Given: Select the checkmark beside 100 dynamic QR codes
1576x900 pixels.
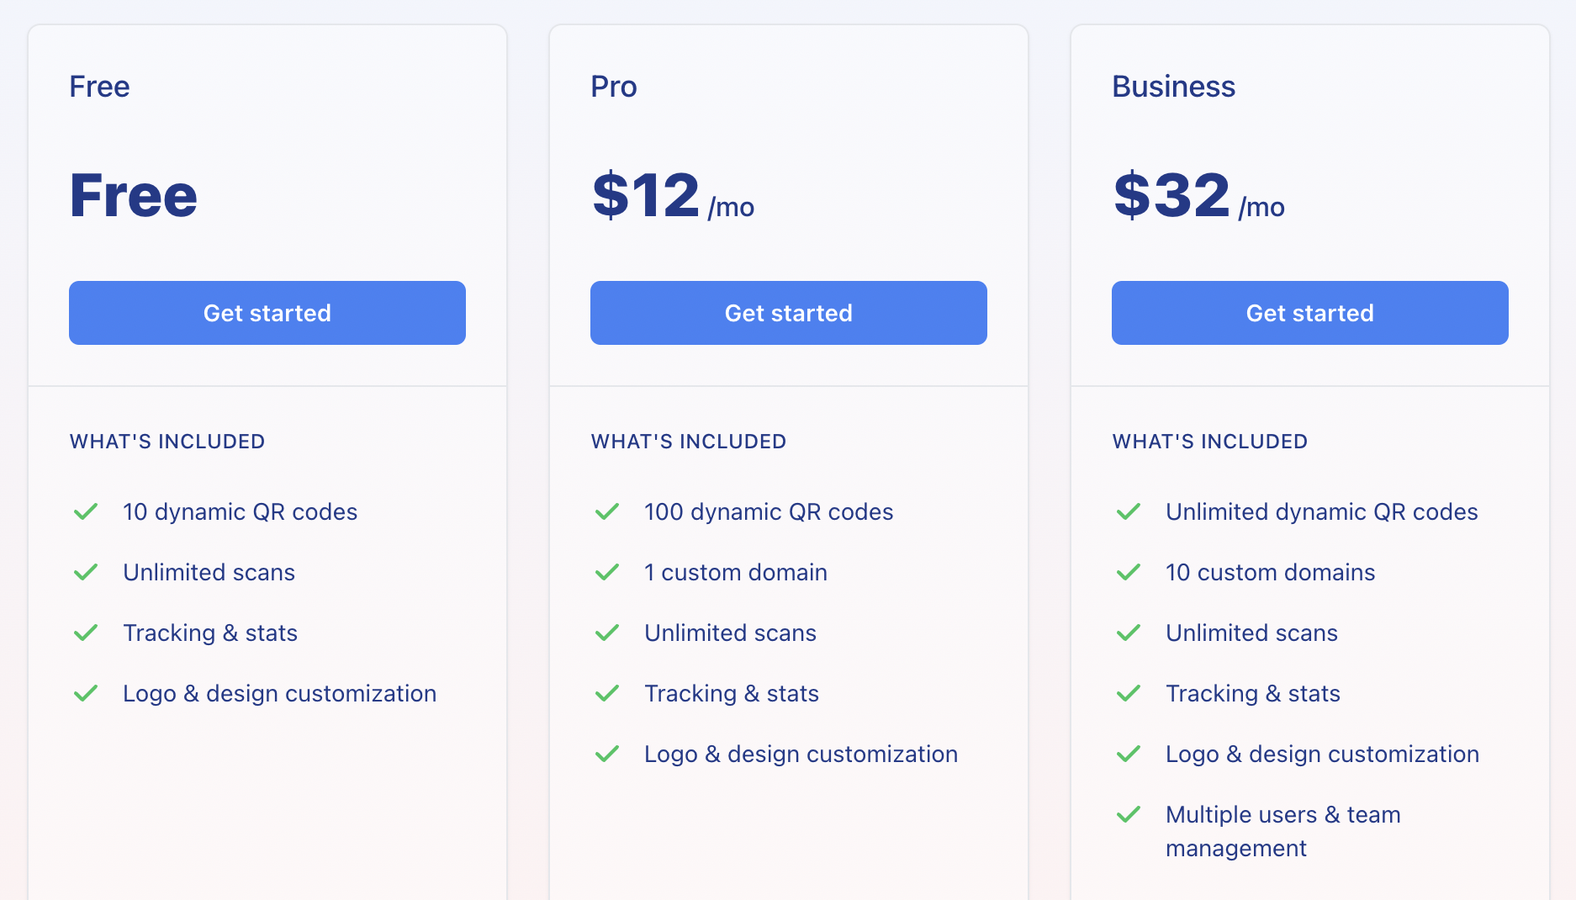Looking at the screenshot, I should 607,511.
